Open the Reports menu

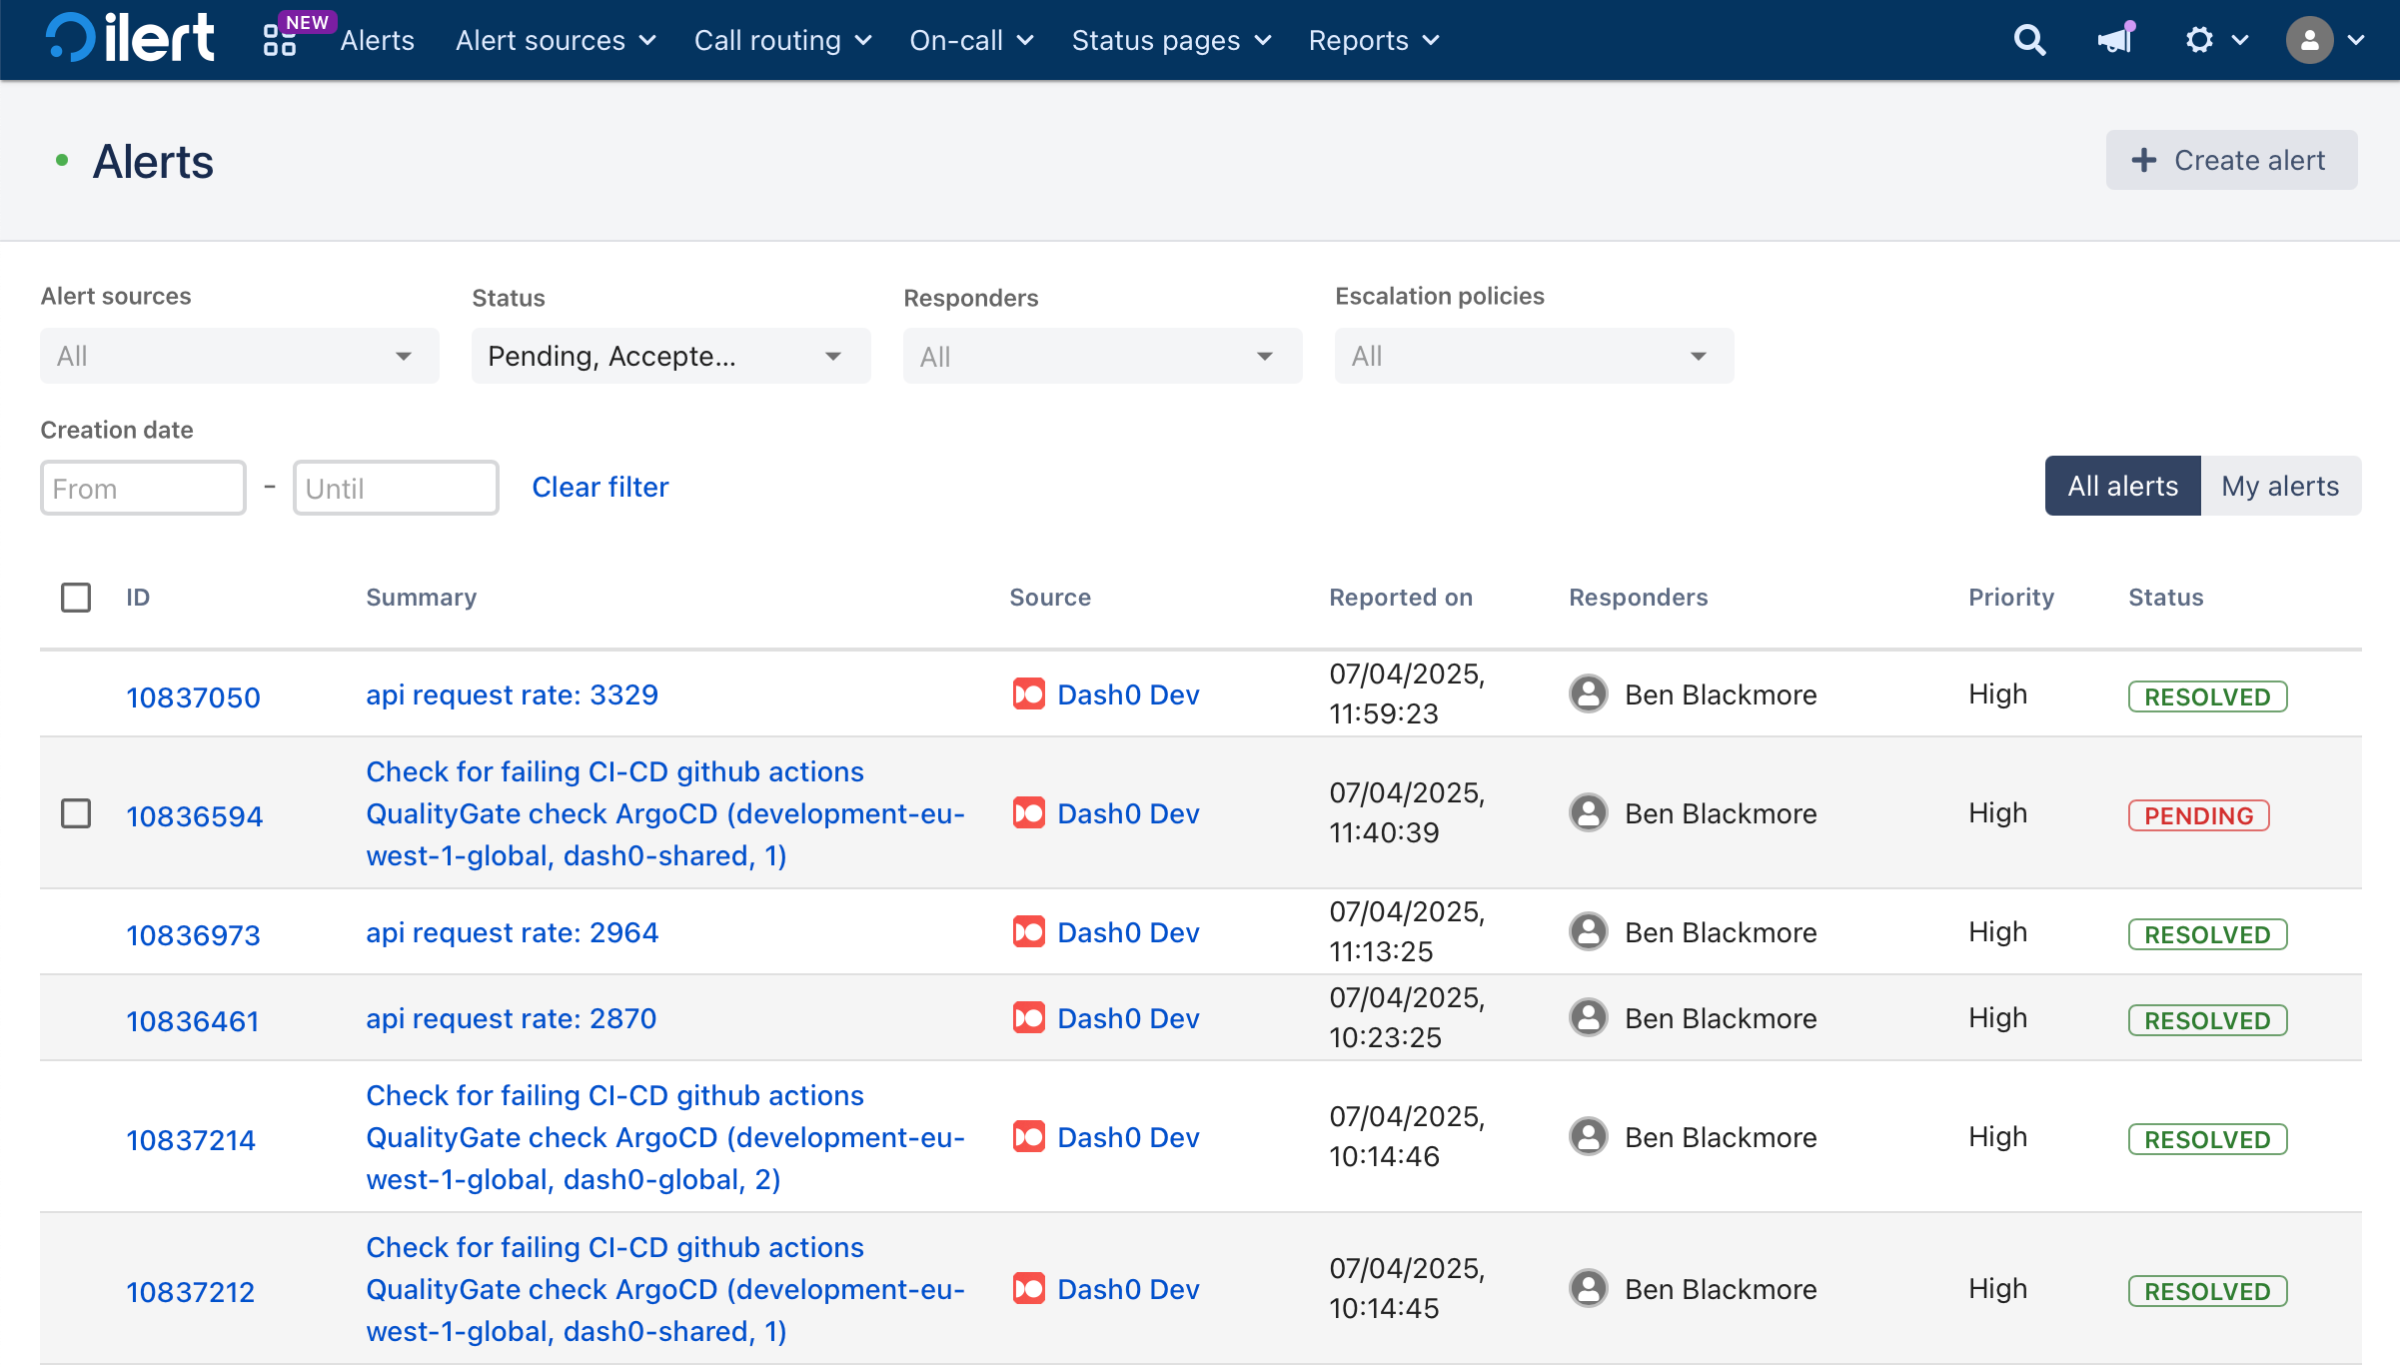point(1373,40)
